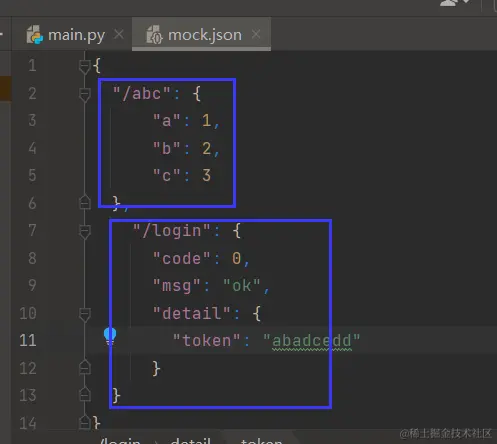
Task: Click line number 1 in the gutter
Action: [x=32, y=65]
